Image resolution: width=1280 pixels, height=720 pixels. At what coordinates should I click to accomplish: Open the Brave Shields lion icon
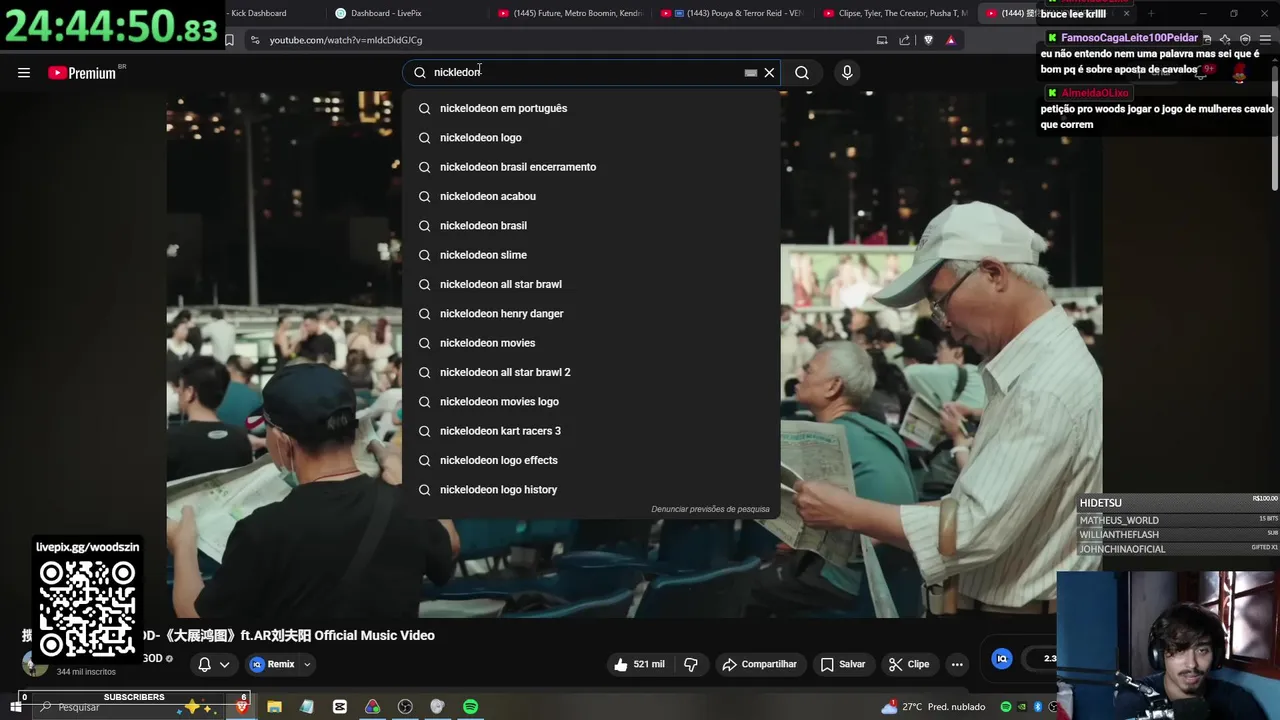point(928,40)
